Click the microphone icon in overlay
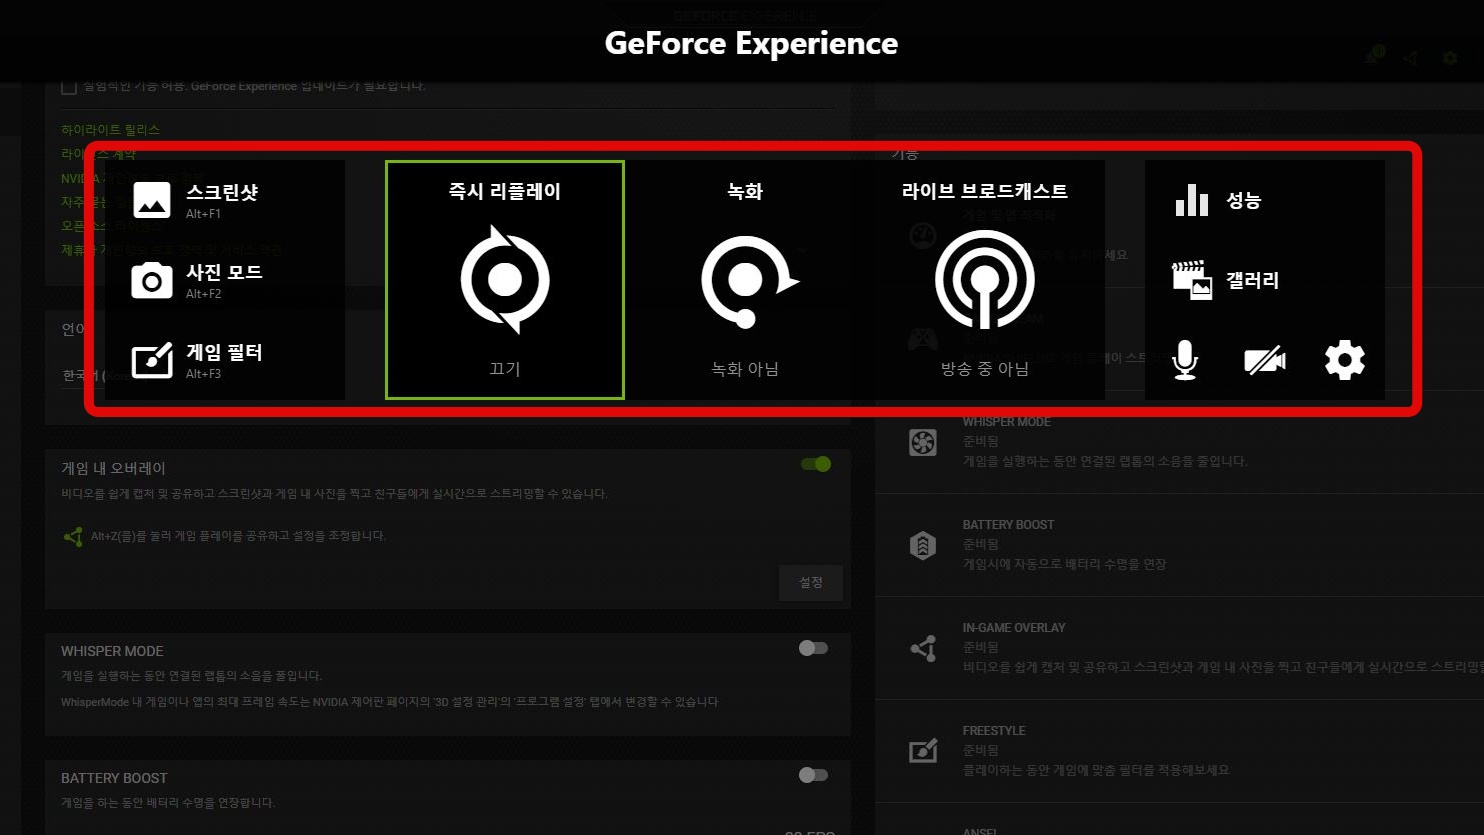This screenshot has height=835, width=1484. [1185, 360]
